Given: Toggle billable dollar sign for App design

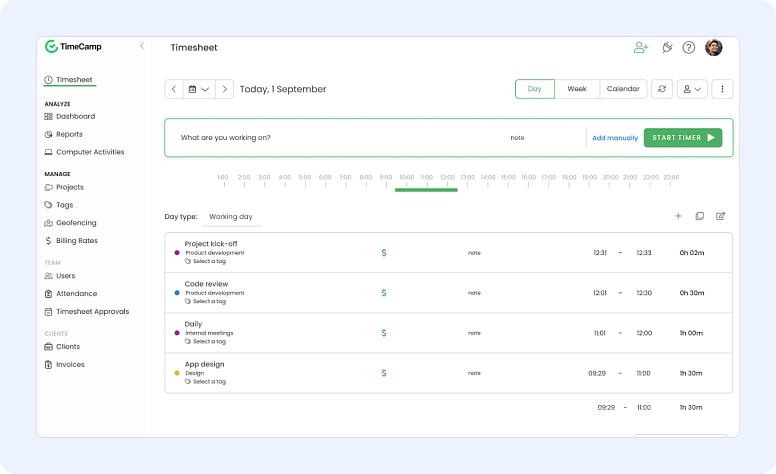Looking at the screenshot, I should 384,373.
